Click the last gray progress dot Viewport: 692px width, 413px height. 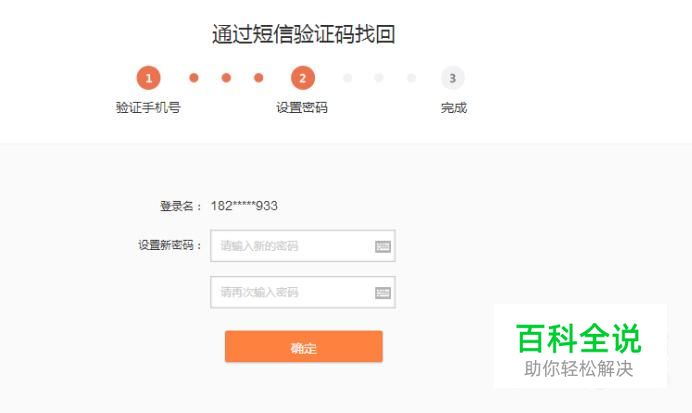tap(411, 78)
